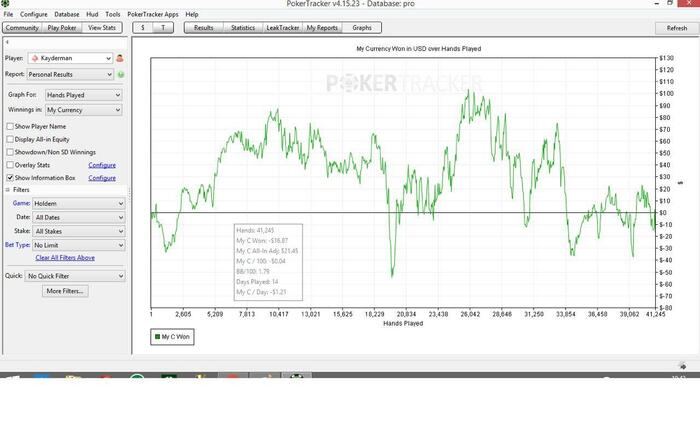Screen dimensions: 700x429
Task: Select the View Stats tab
Action: (x=102, y=28)
